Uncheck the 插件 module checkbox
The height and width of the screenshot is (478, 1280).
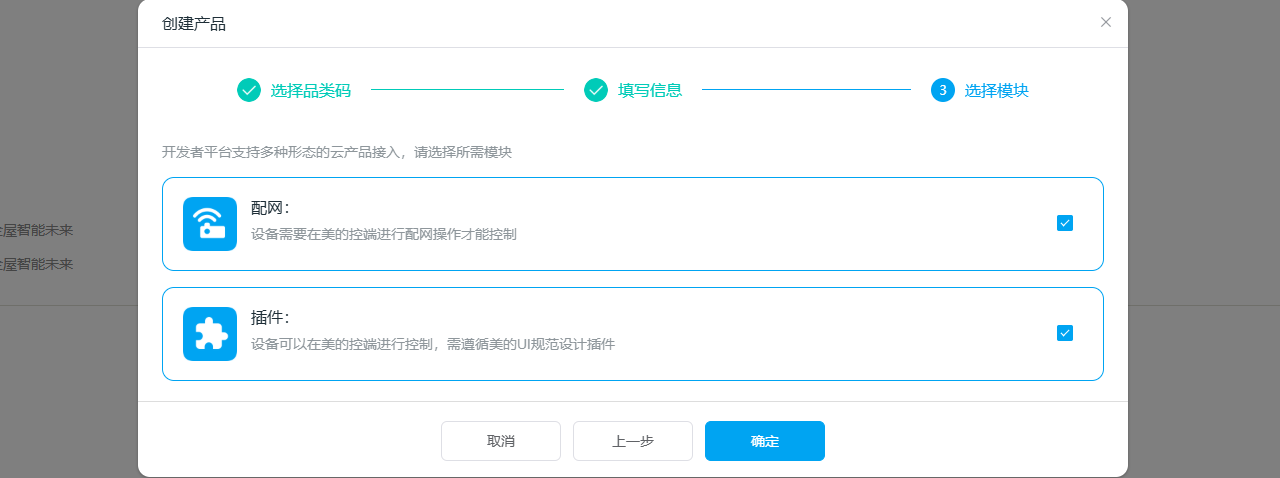coord(1065,333)
